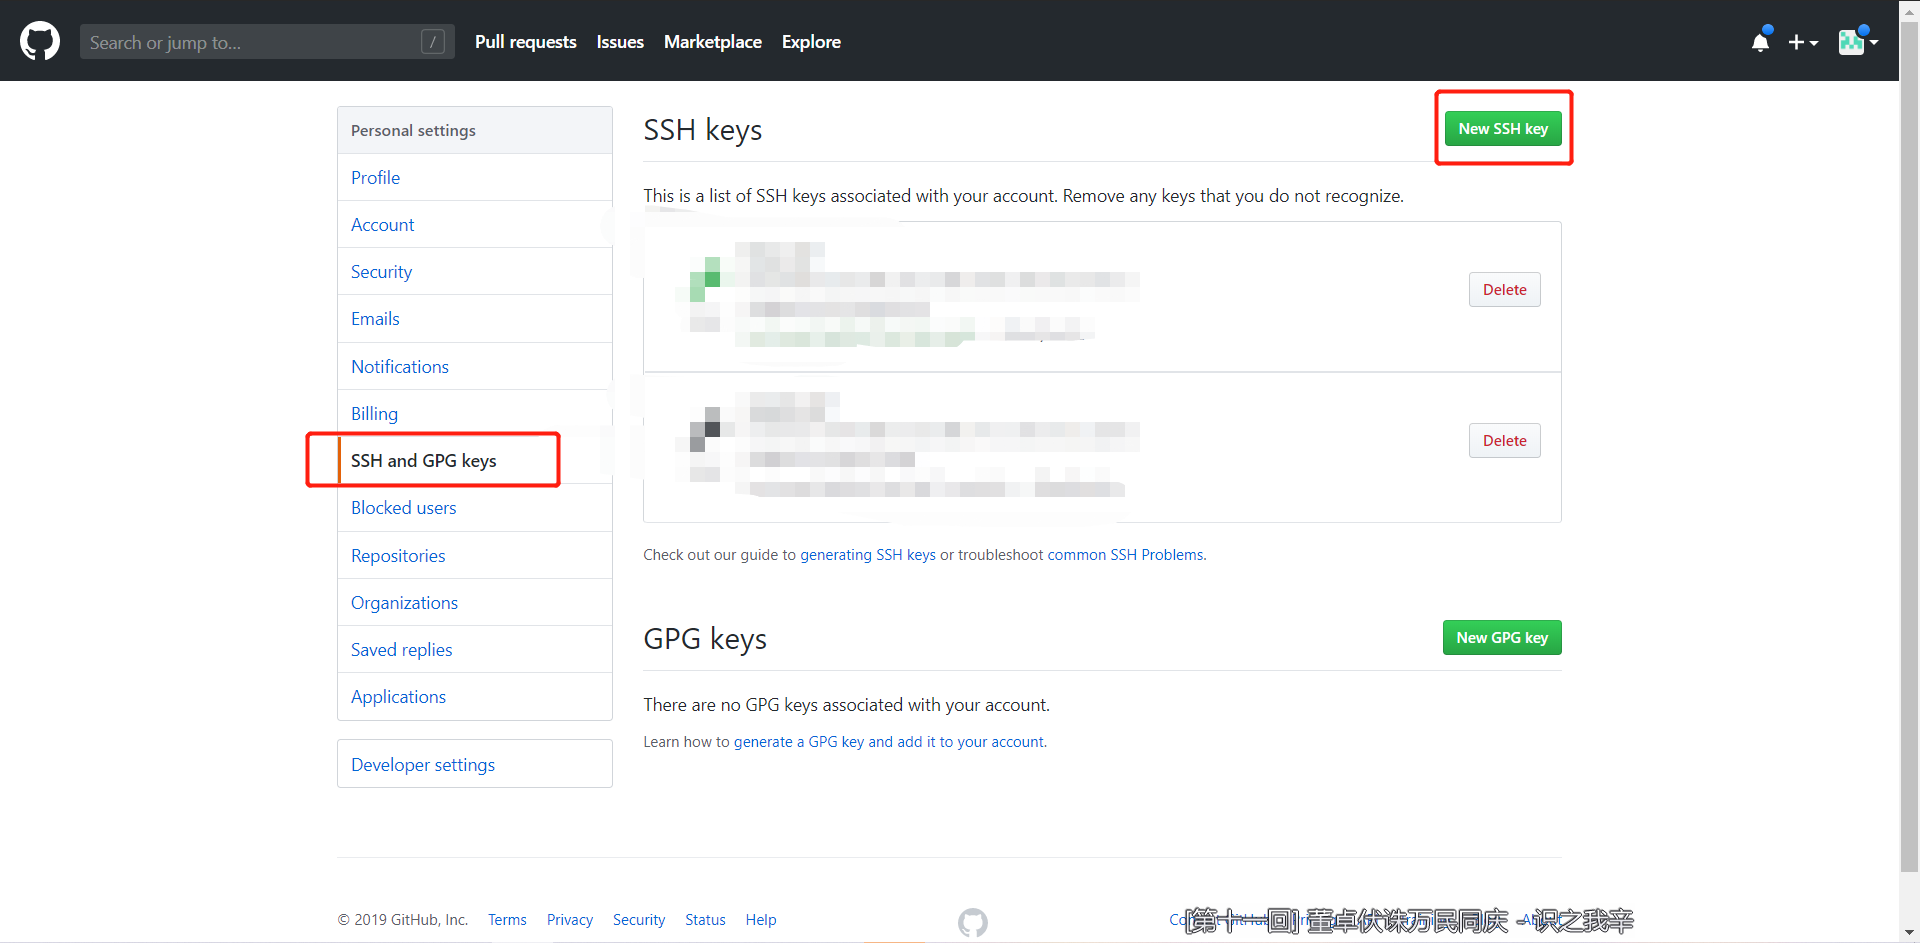
Task: Open the common SSH Problems link
Action: [1125, 554]
